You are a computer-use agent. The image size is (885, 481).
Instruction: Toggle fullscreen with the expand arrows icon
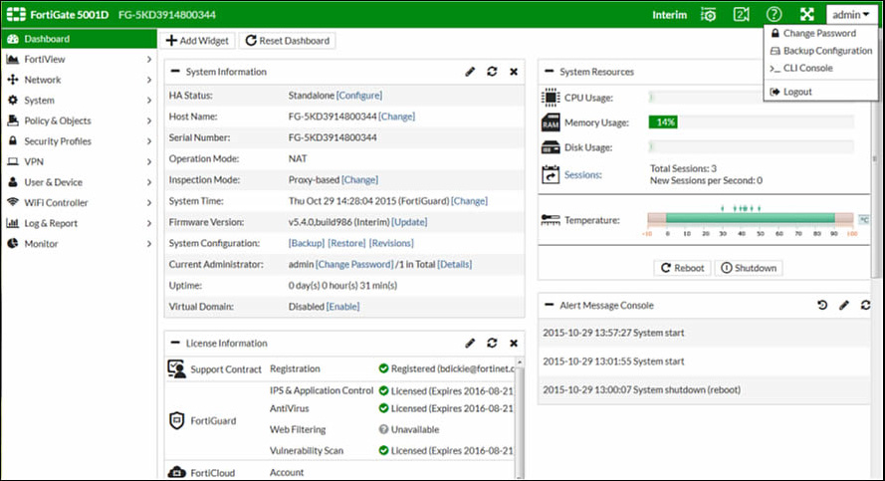click(807, 15)
